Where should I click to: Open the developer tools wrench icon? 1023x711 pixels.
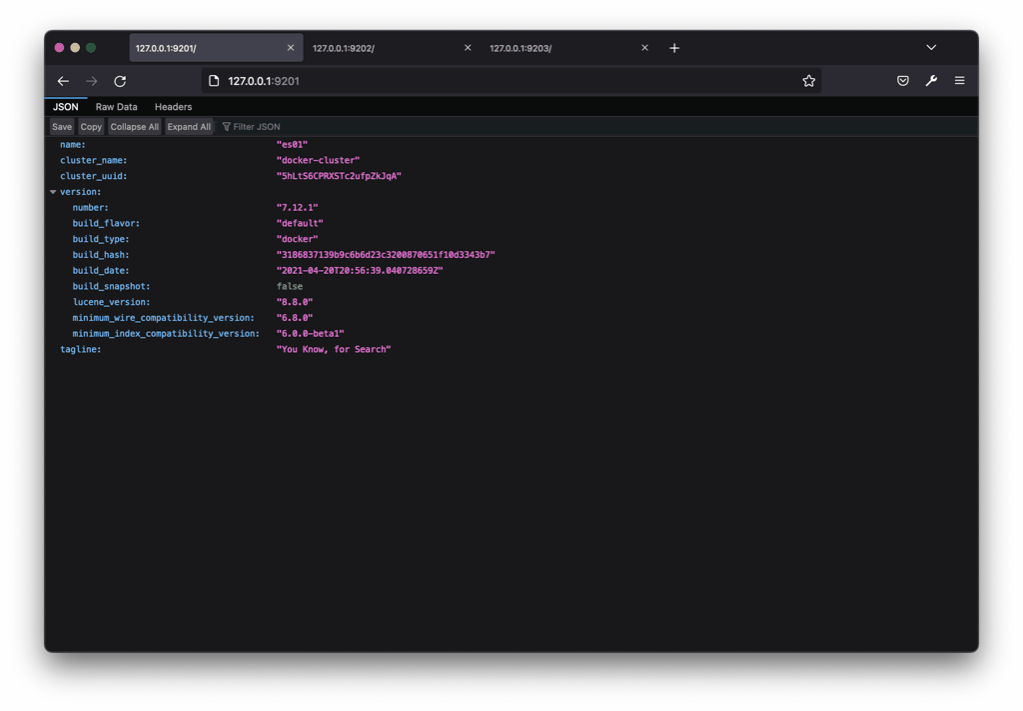click(x=931, y=81)
